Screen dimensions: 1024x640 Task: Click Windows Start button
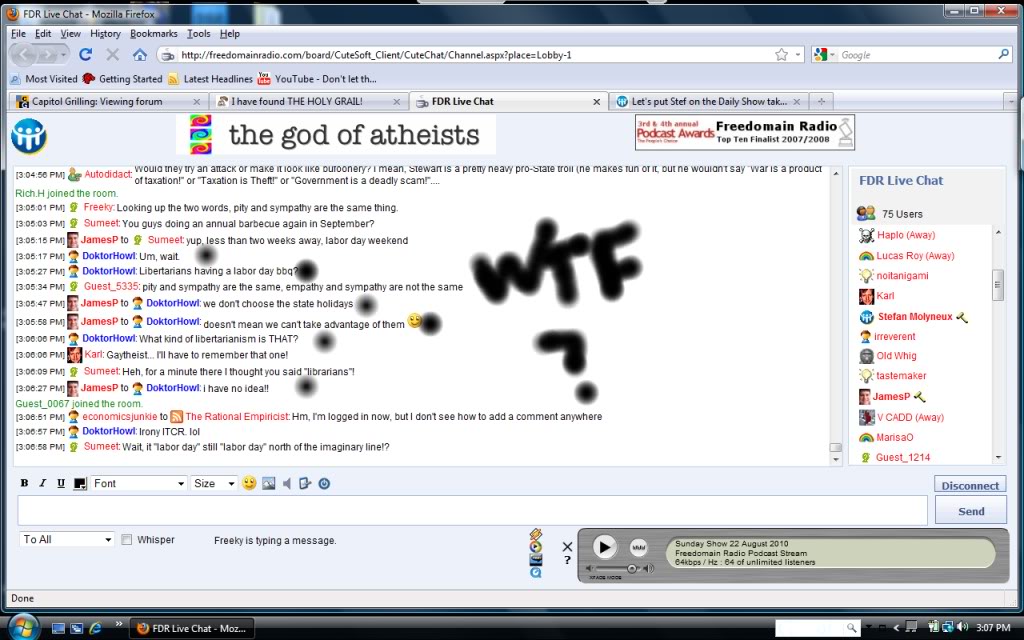(x=24, y=628)
